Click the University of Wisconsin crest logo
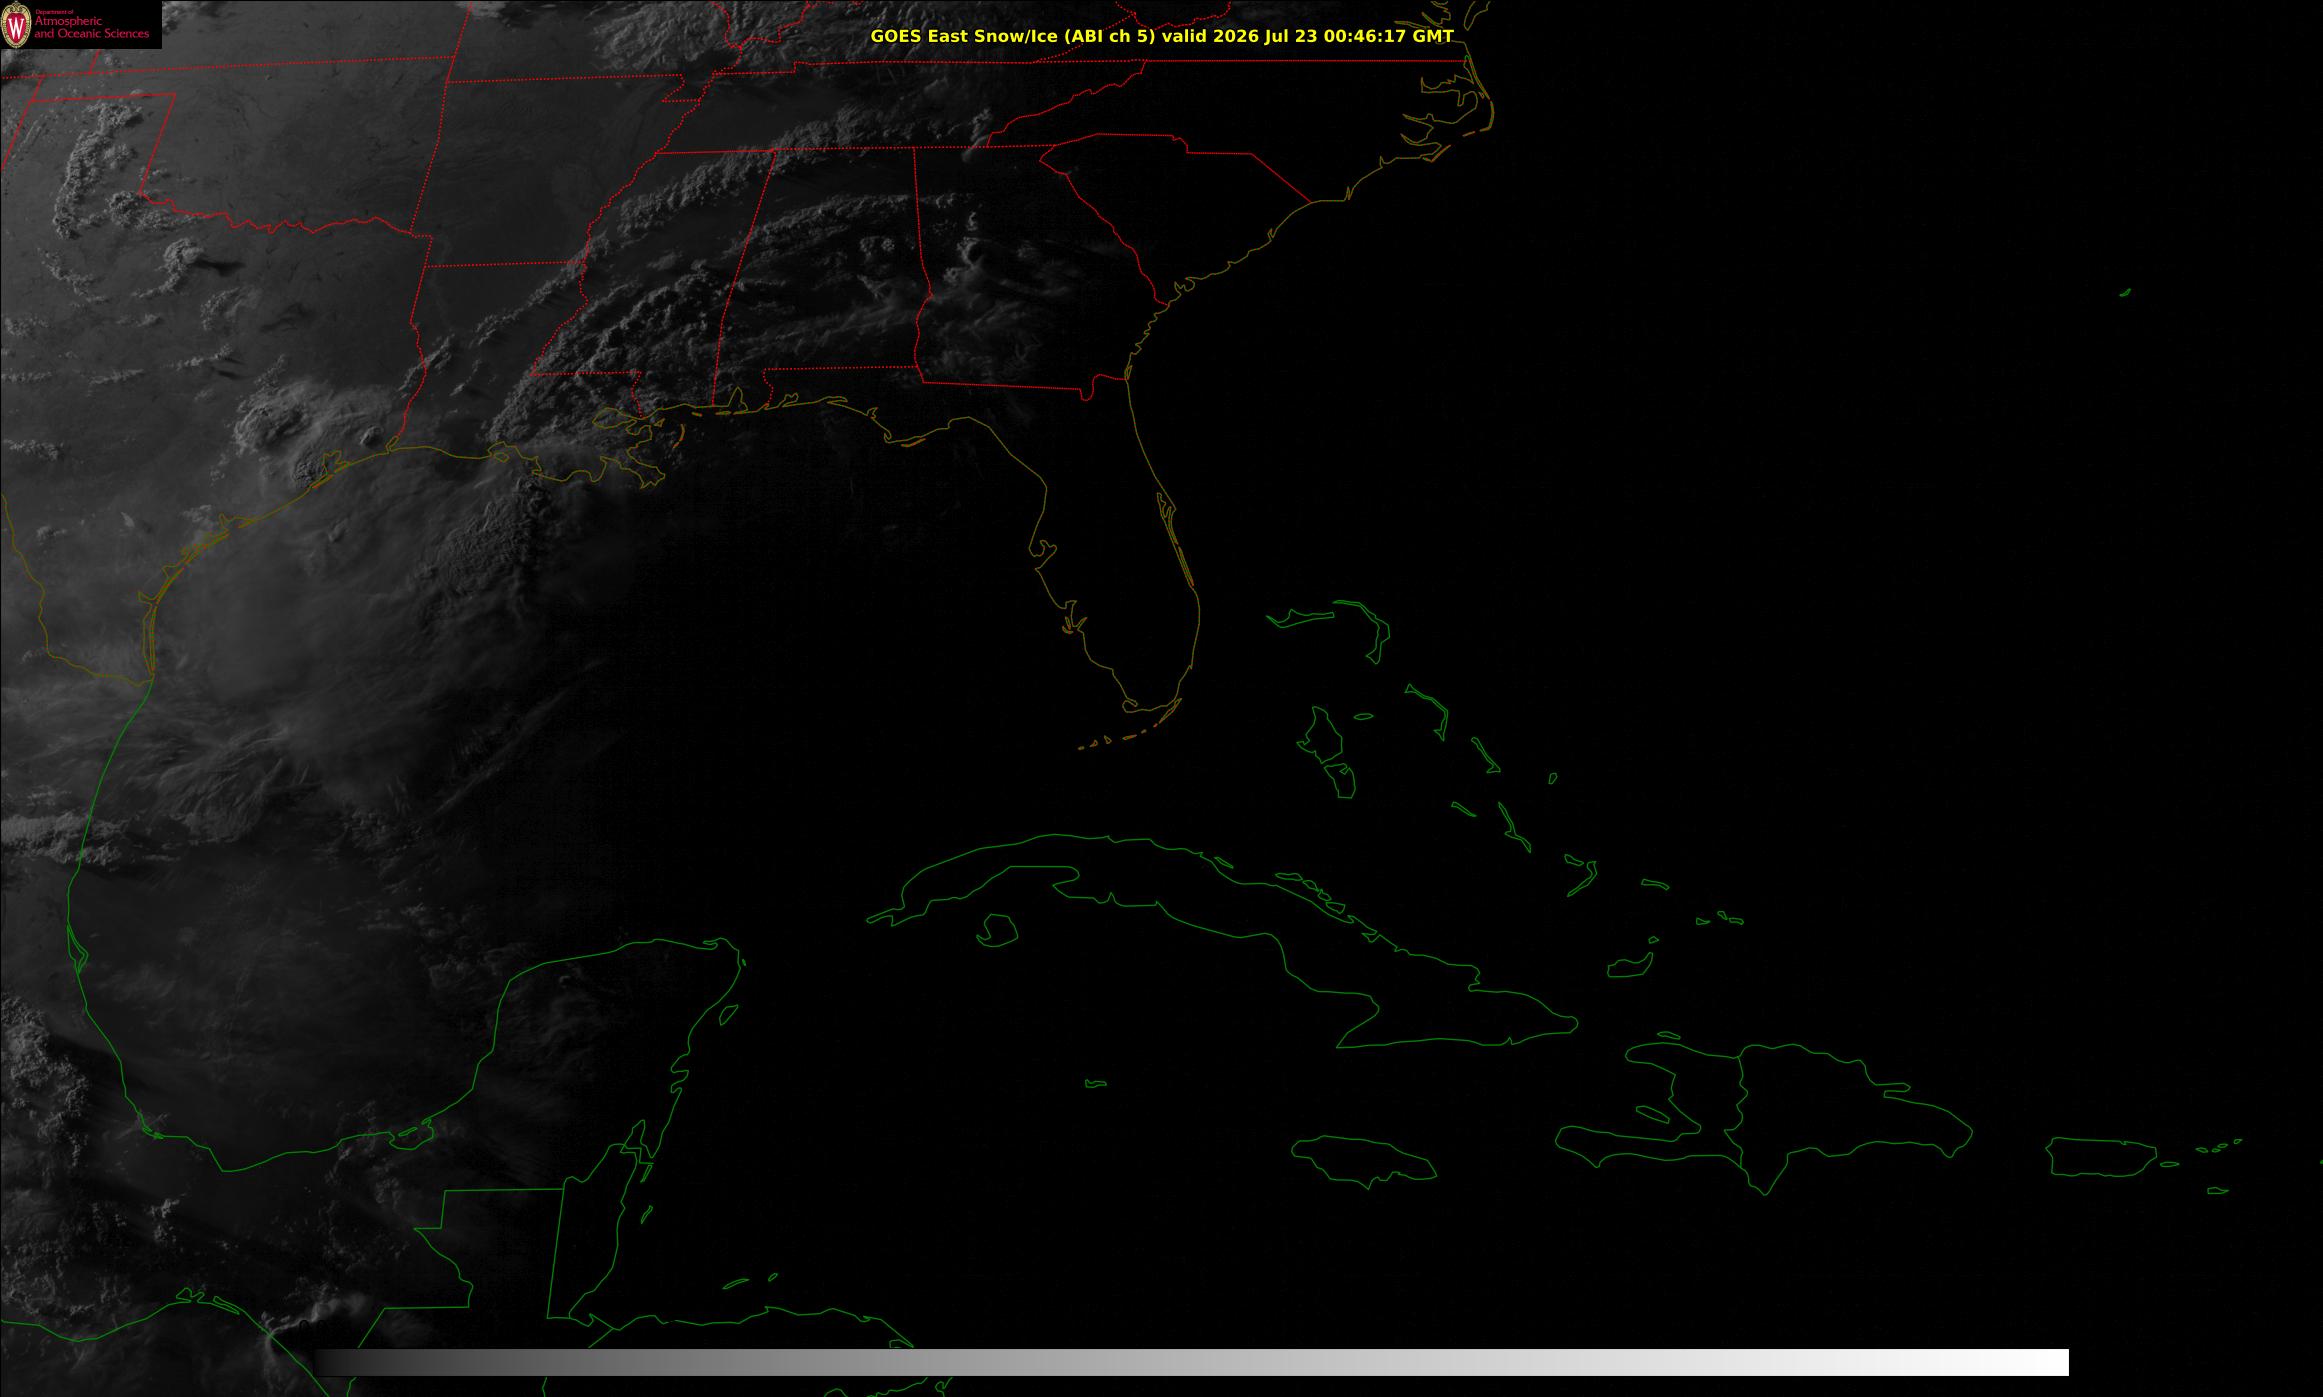This screenshot has height=1397, width=2323. click(x=17, y=25)
